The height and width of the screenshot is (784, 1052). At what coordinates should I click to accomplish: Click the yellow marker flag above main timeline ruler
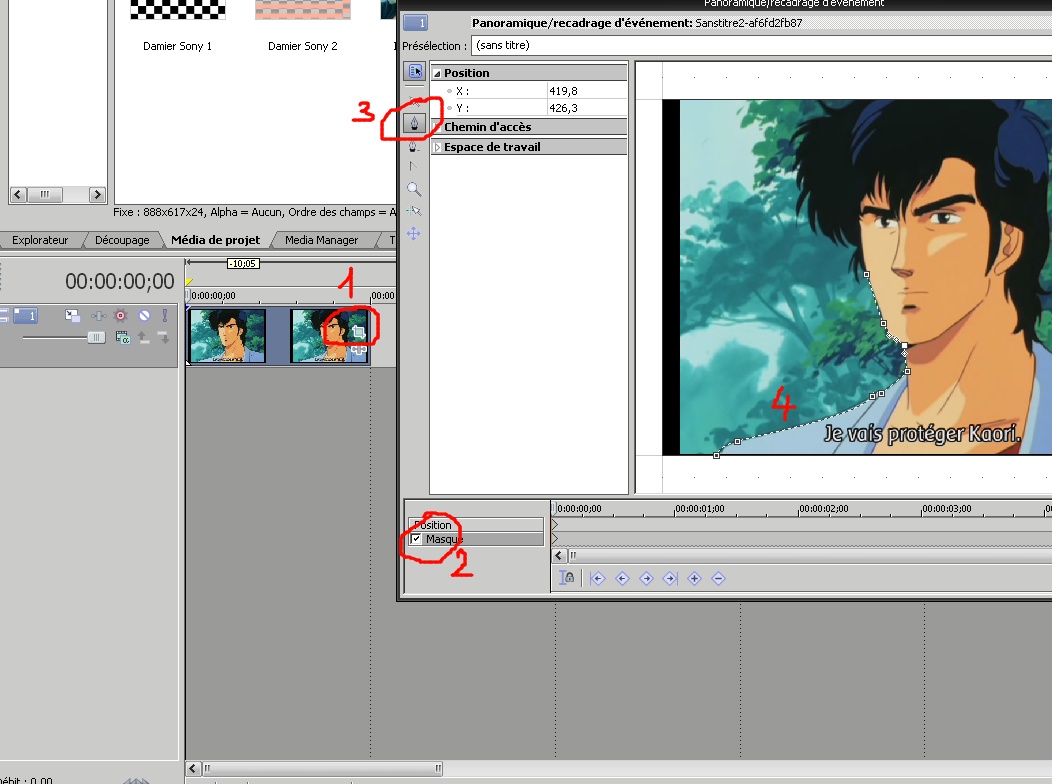(x=189, y=282)
